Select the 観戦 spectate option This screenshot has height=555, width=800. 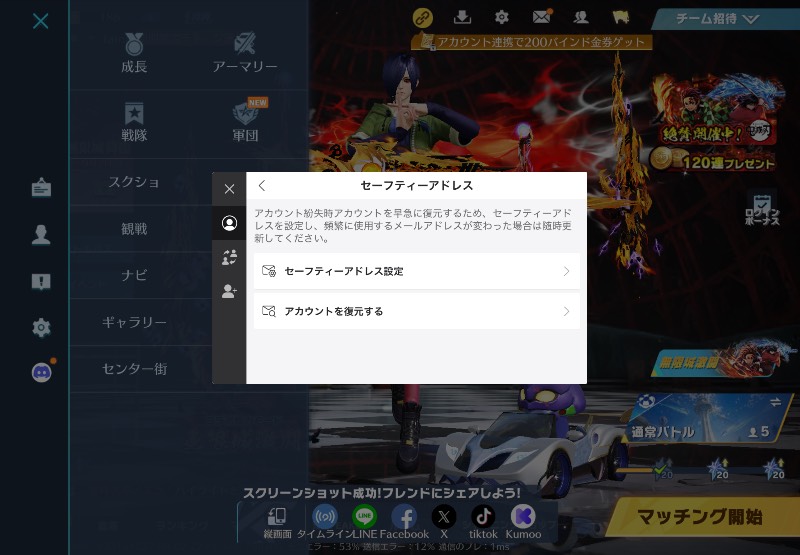click(134, 229)
